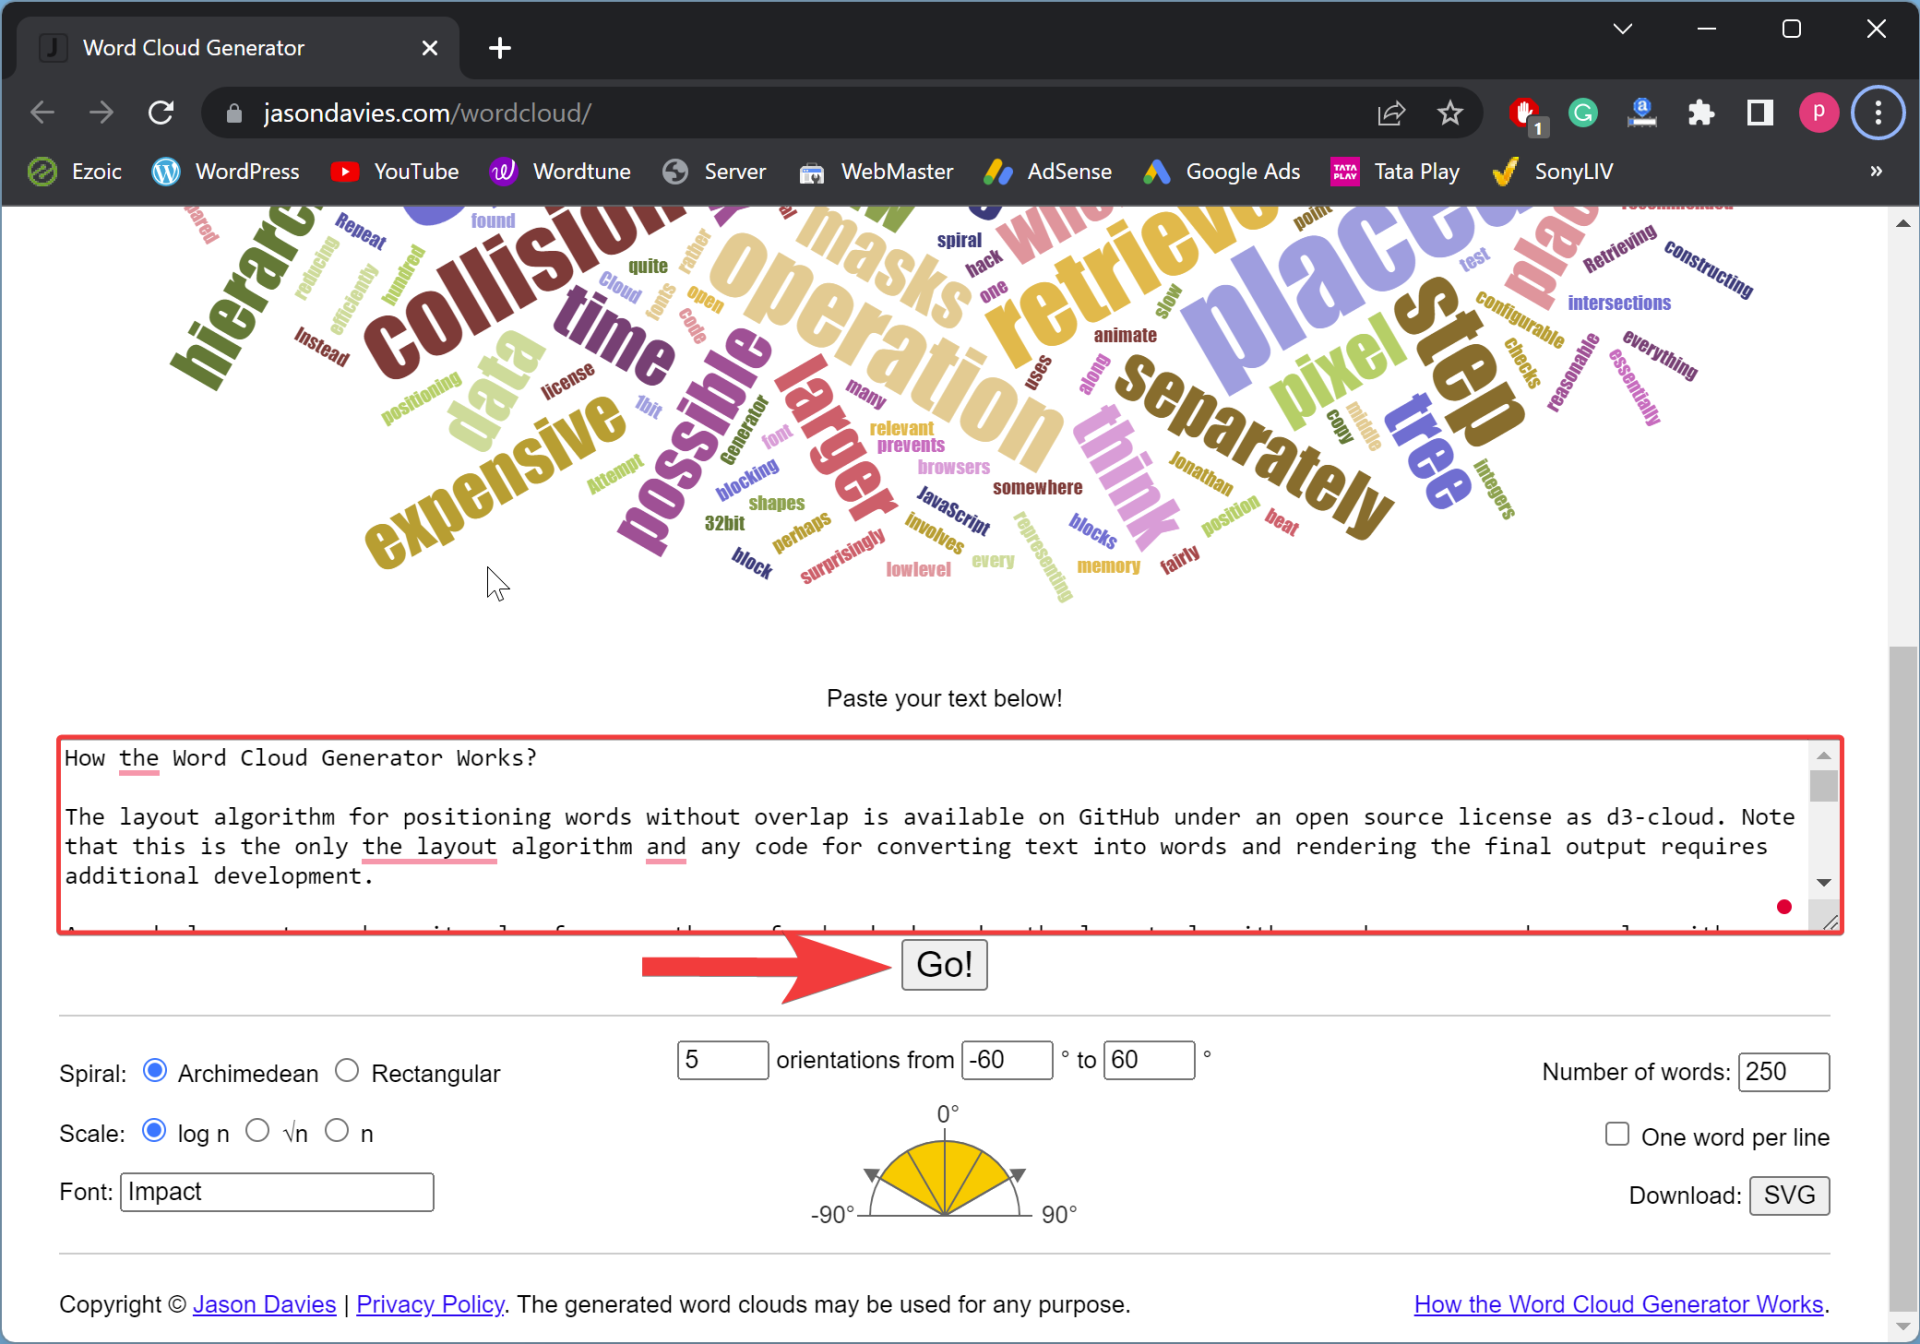Image resolution: width=1920 pixels, height=1344 pixels.
Task: Click the Number of words input showing 250
Action: [1786, 1073]
